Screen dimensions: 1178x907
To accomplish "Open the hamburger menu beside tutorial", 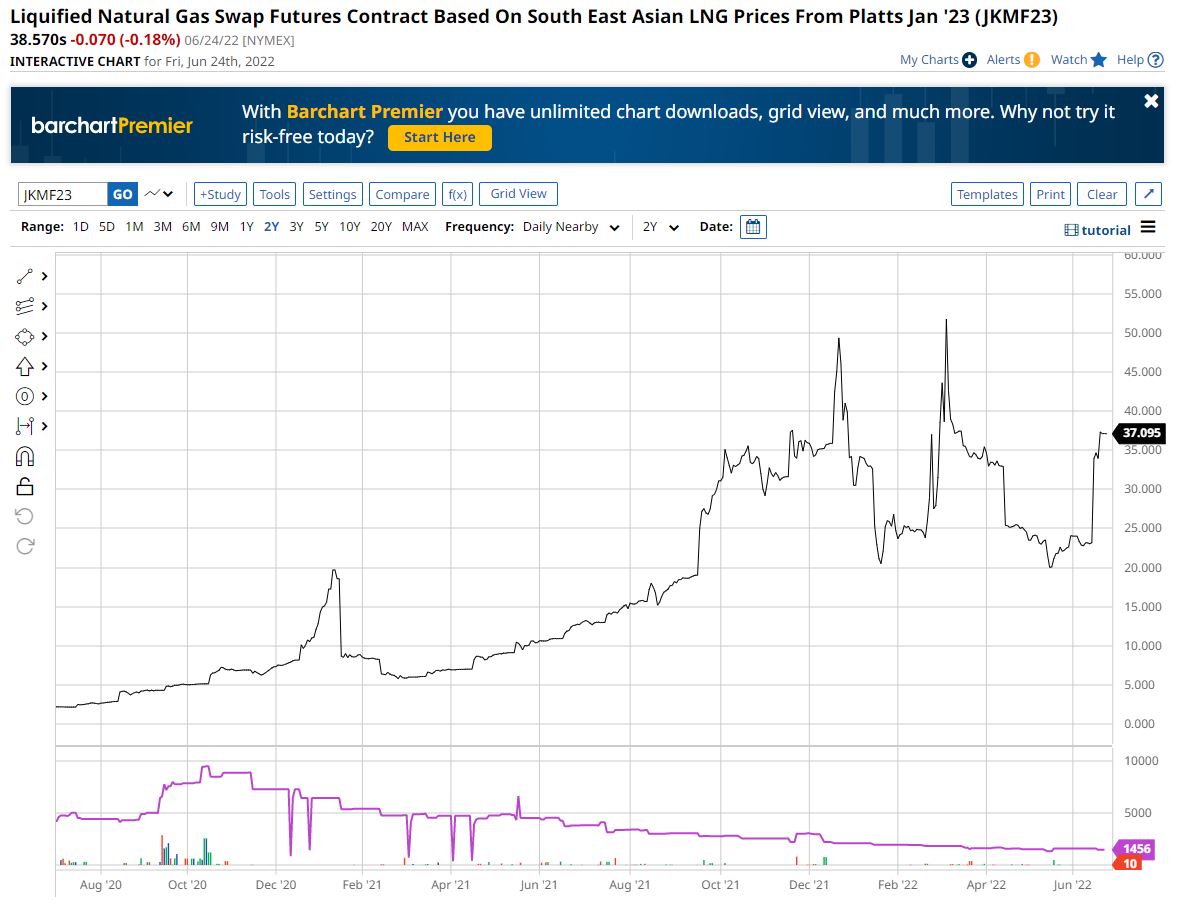I will pos(1148,228).
